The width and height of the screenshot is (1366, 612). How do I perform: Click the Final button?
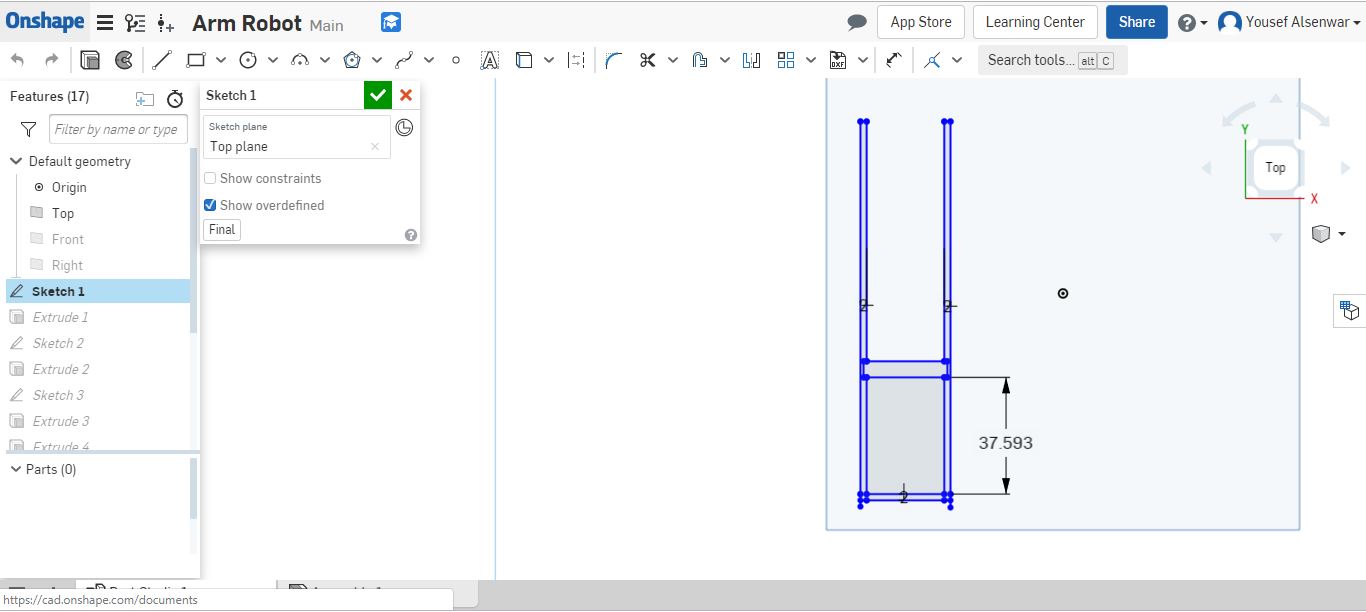222,230
